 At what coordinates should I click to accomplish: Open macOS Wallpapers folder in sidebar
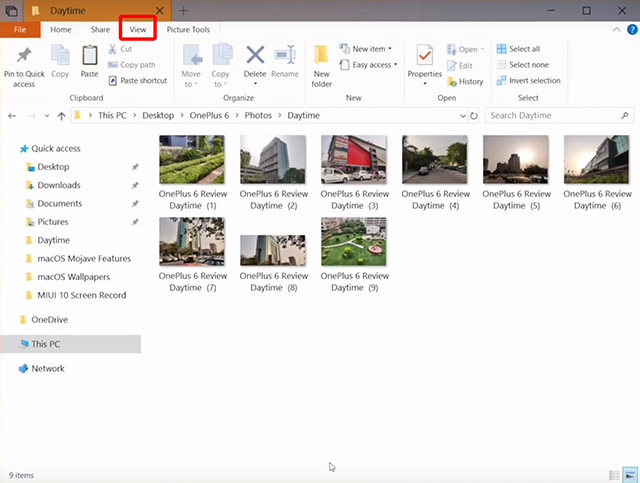68,277
